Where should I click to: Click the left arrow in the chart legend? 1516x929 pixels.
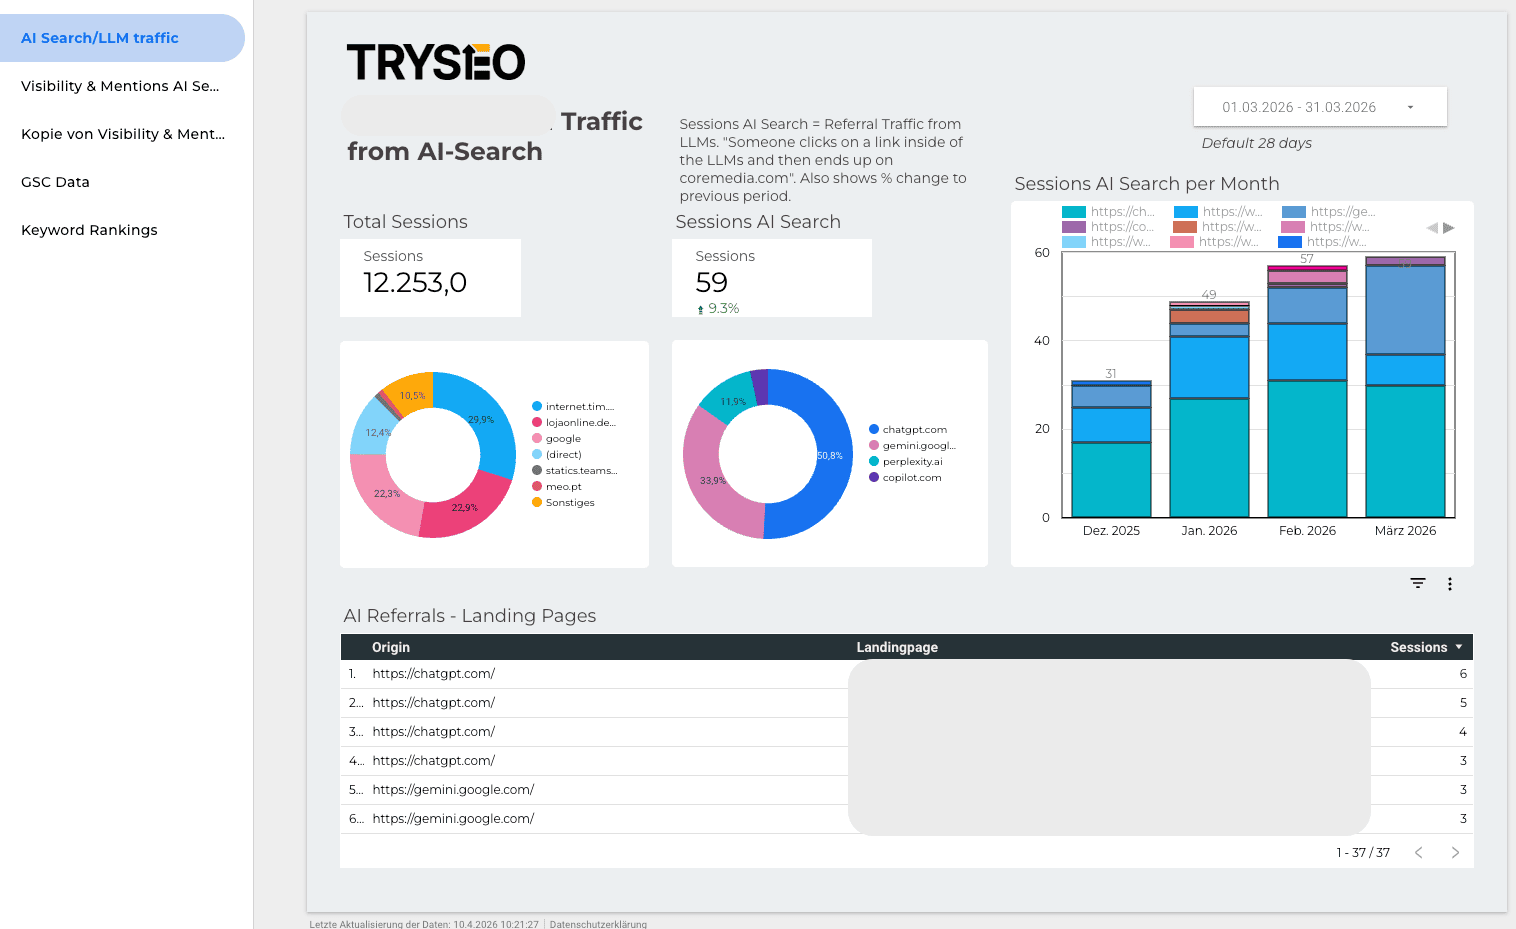pyautogui.click(x=1433, y=227)
